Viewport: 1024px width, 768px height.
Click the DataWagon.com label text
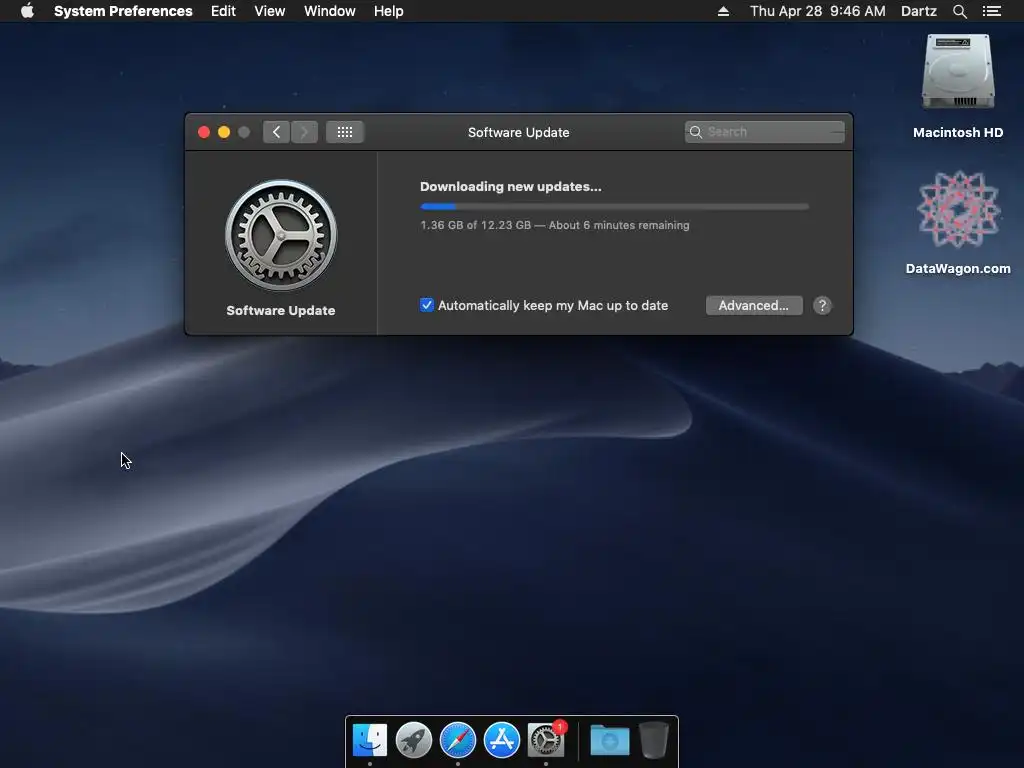958,268
